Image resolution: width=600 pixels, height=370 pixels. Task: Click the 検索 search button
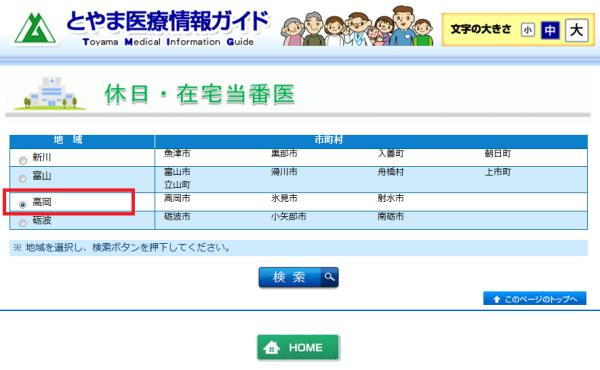tap(298, 277)
